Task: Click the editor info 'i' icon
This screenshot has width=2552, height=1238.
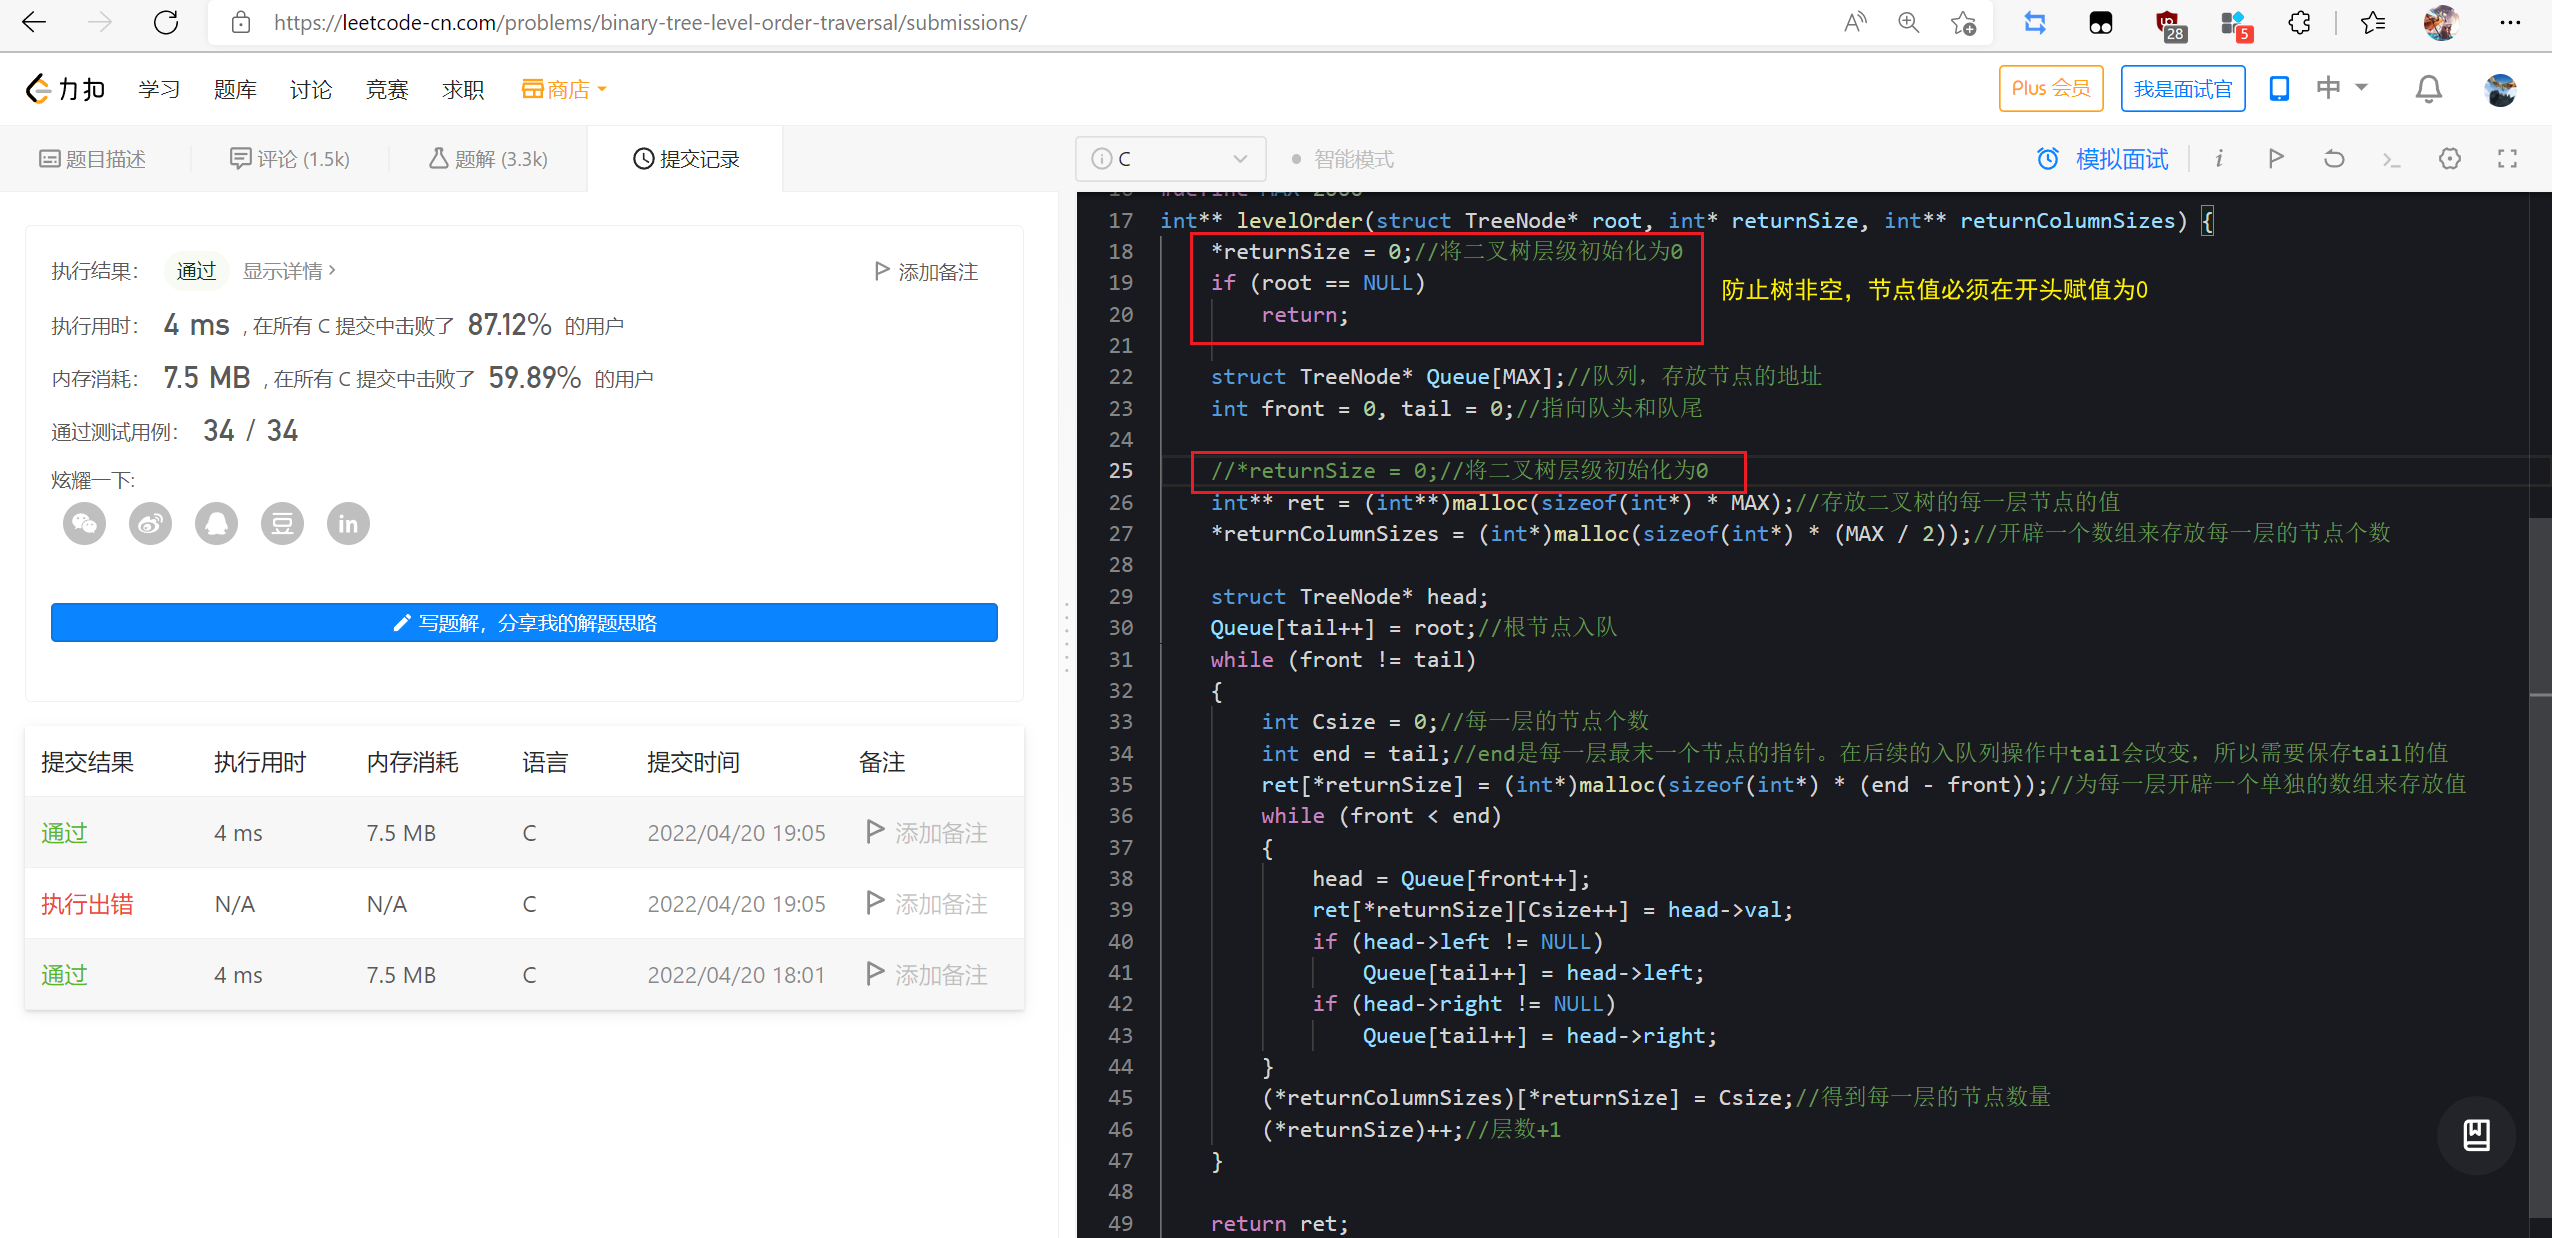Action: (x=2219, y=158)
